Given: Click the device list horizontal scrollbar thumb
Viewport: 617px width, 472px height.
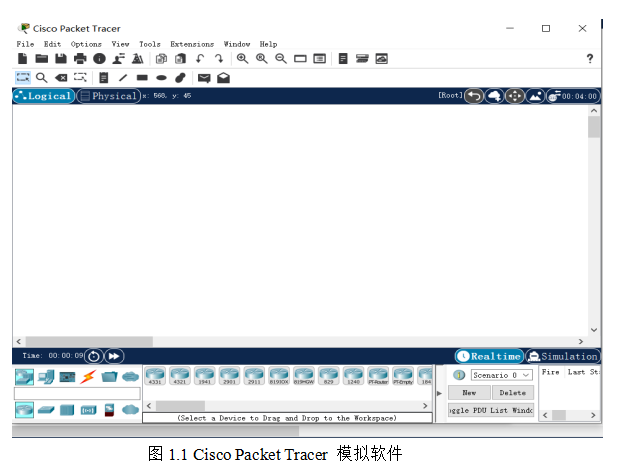Looking at the screenshot, I should pyautogui.click(x=180, y=406).
